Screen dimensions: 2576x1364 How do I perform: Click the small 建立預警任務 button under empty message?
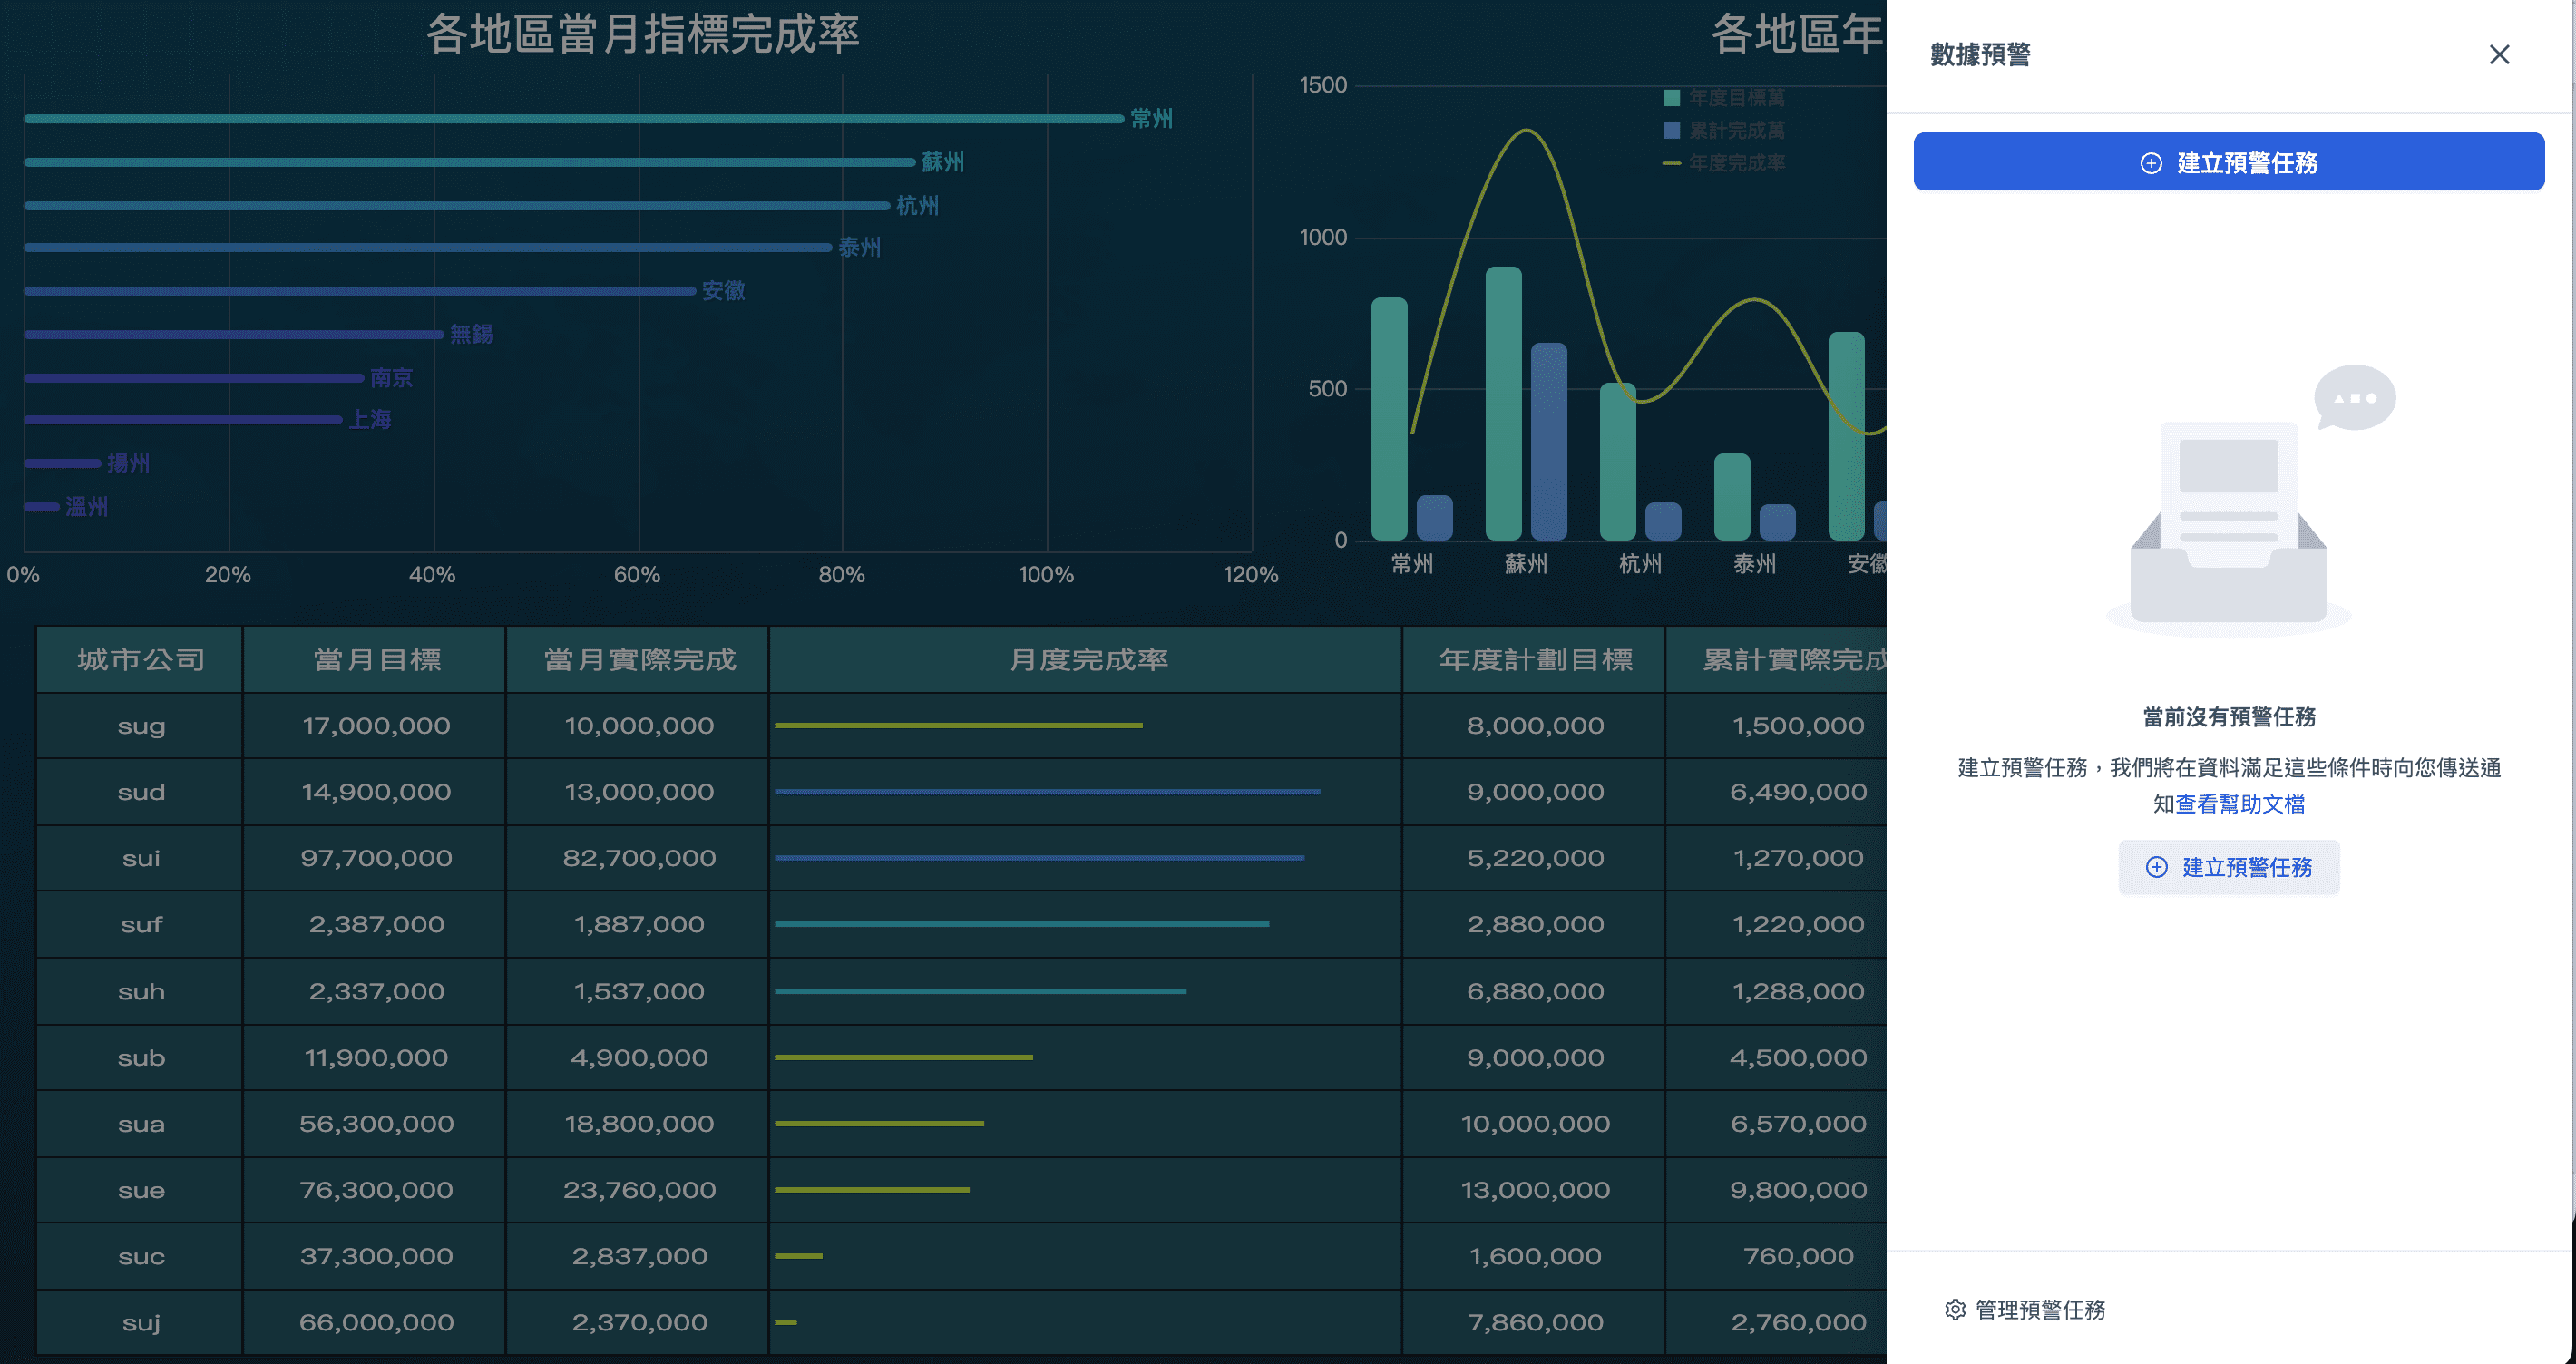pyautogui.click(x=2228, y=867)
